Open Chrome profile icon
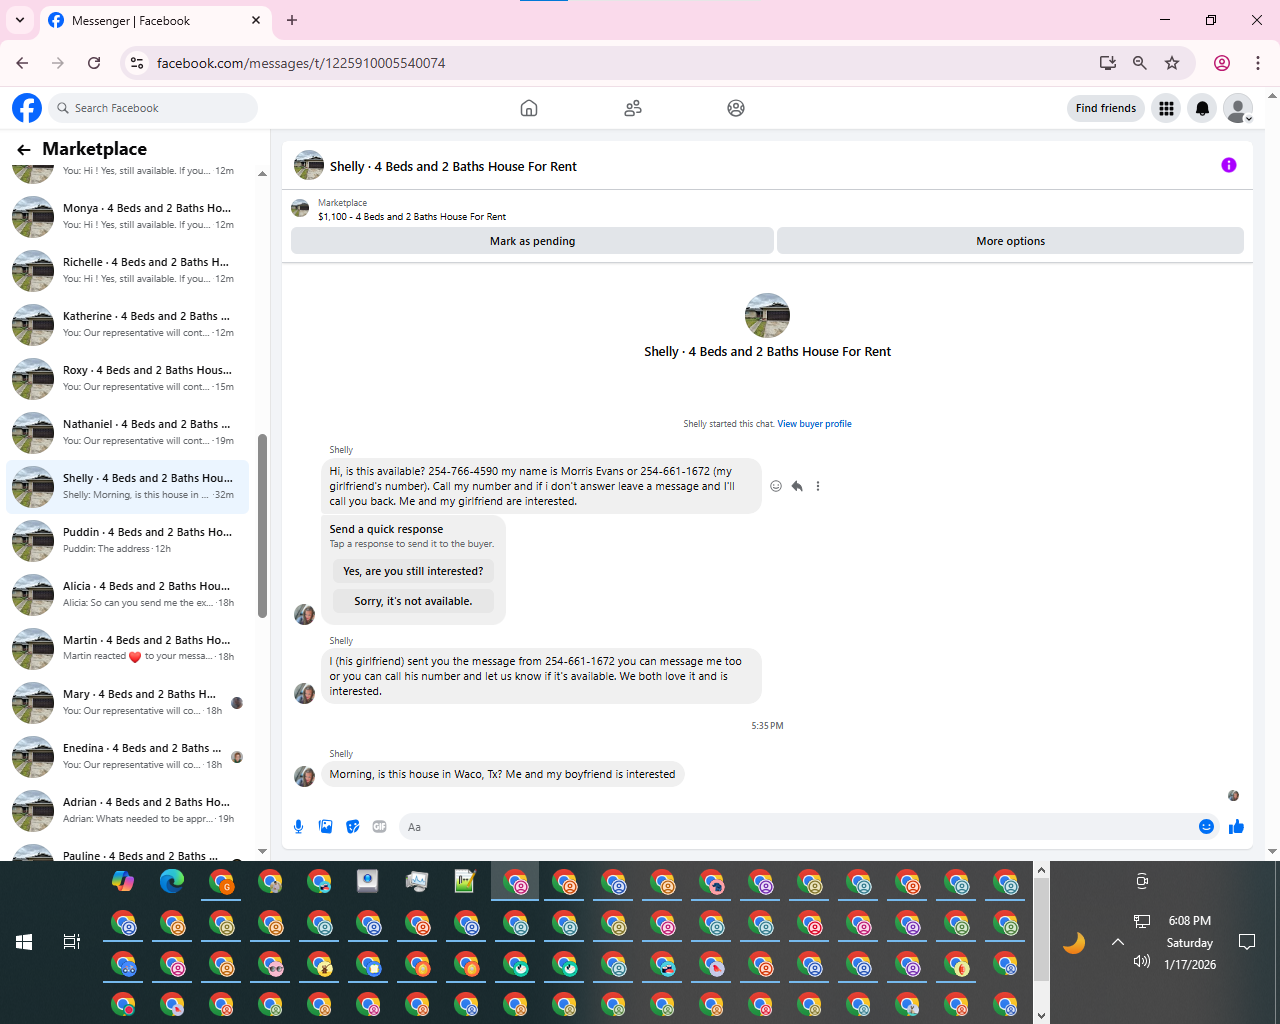The height and width of the screenshot is (1024, 1280). coord(1222,63)
